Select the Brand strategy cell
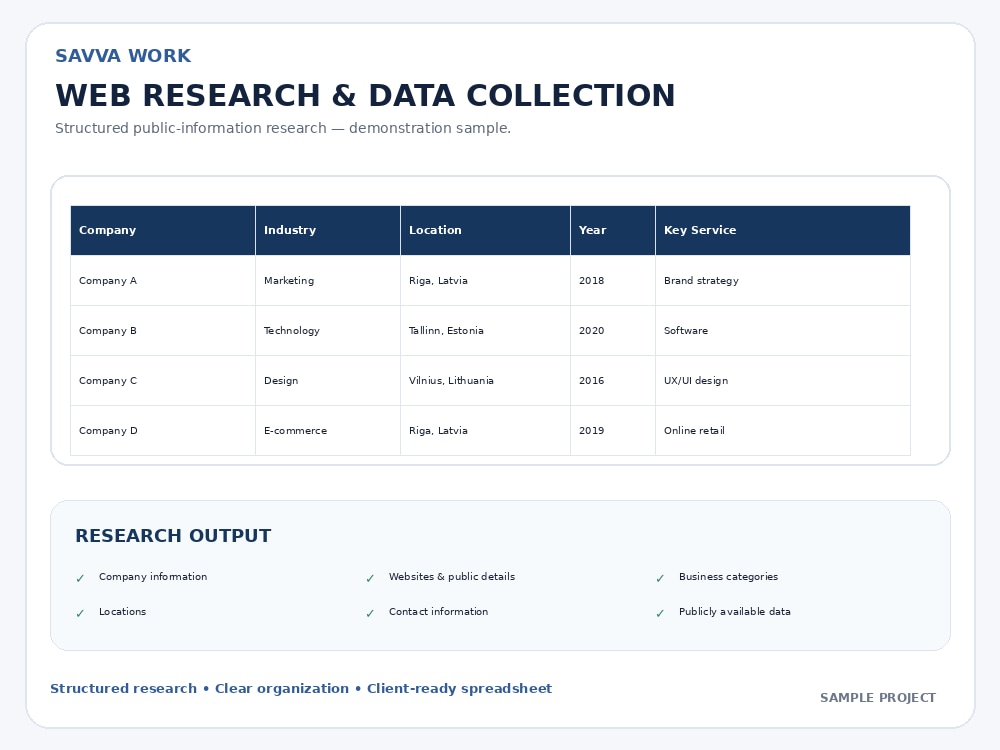Viewport: 1000px width, 750px height. 783,281
